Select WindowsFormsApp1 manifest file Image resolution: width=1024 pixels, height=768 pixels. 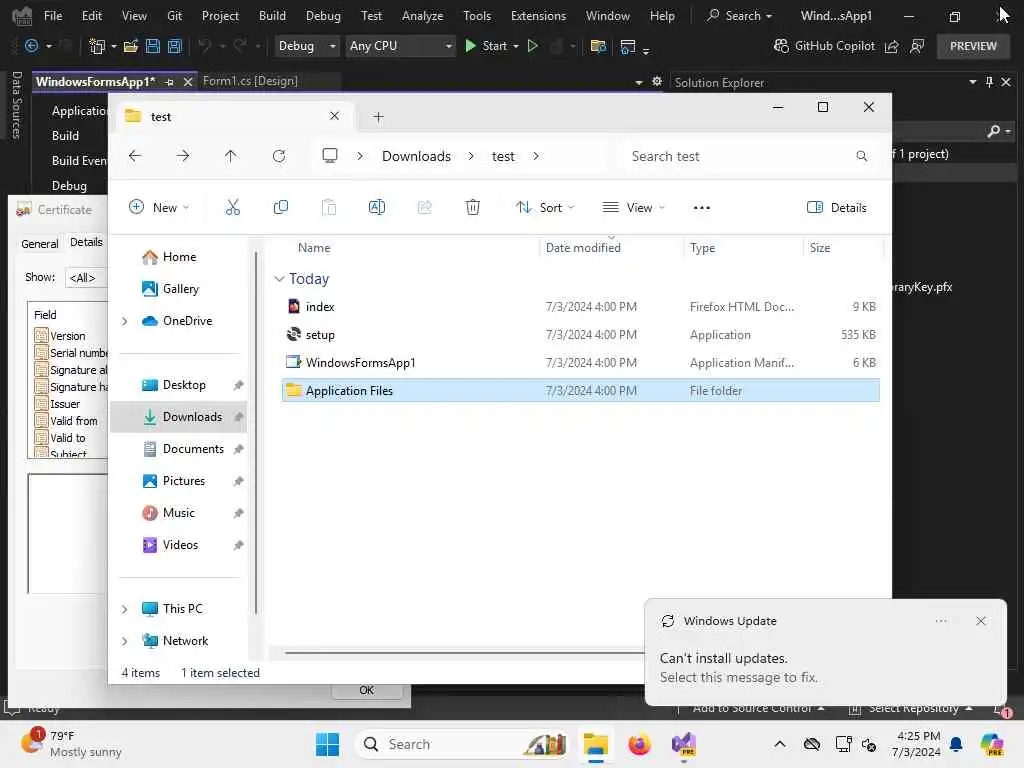581,363
